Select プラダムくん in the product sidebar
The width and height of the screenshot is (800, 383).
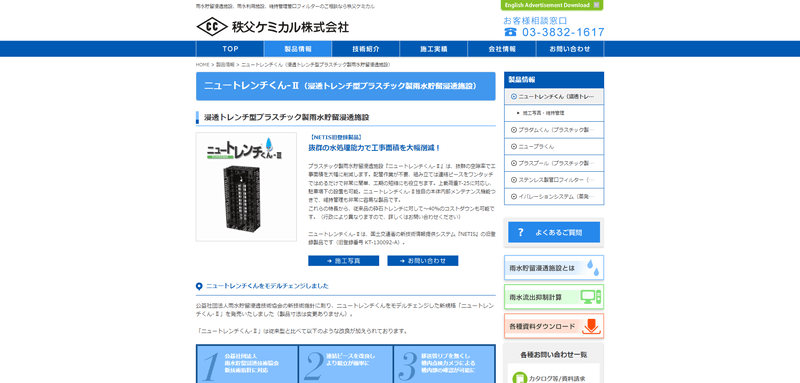(x=554, y=130)
